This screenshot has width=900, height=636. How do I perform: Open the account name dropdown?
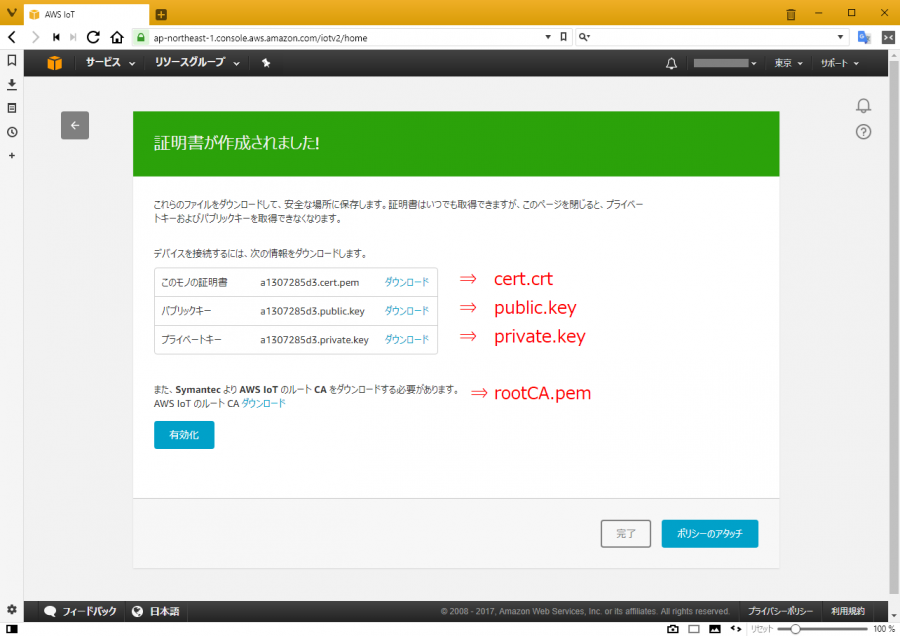click(725, 63)
